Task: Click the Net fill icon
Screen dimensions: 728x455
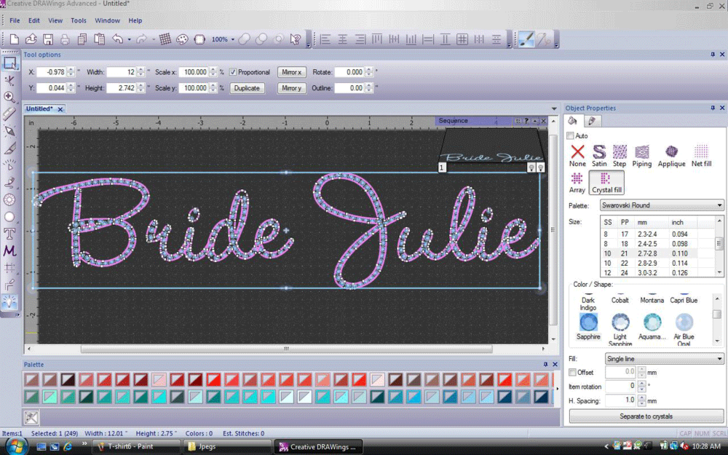Action: 701,155
